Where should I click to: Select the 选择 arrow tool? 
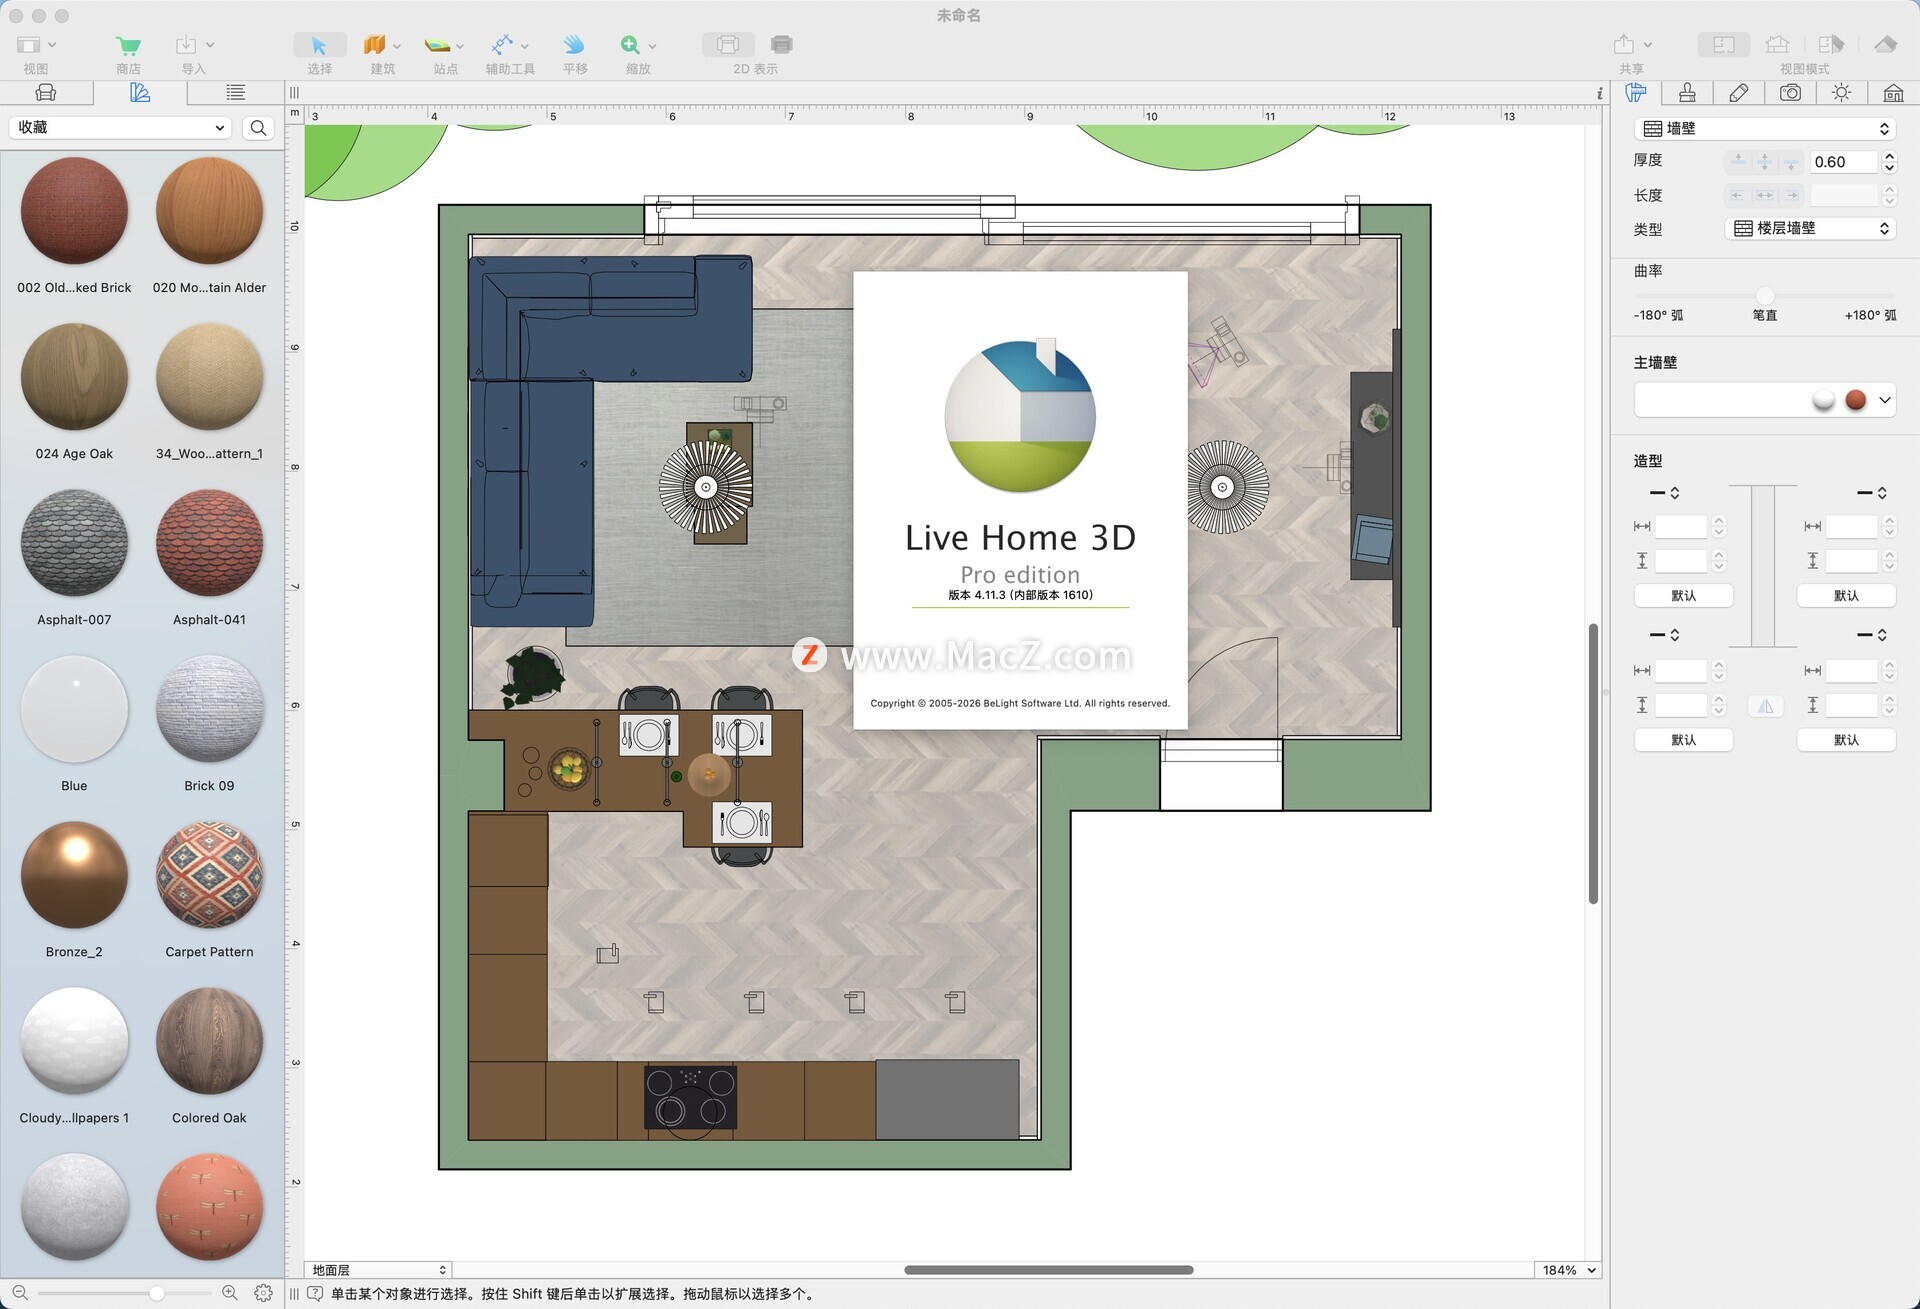point(319,45)
